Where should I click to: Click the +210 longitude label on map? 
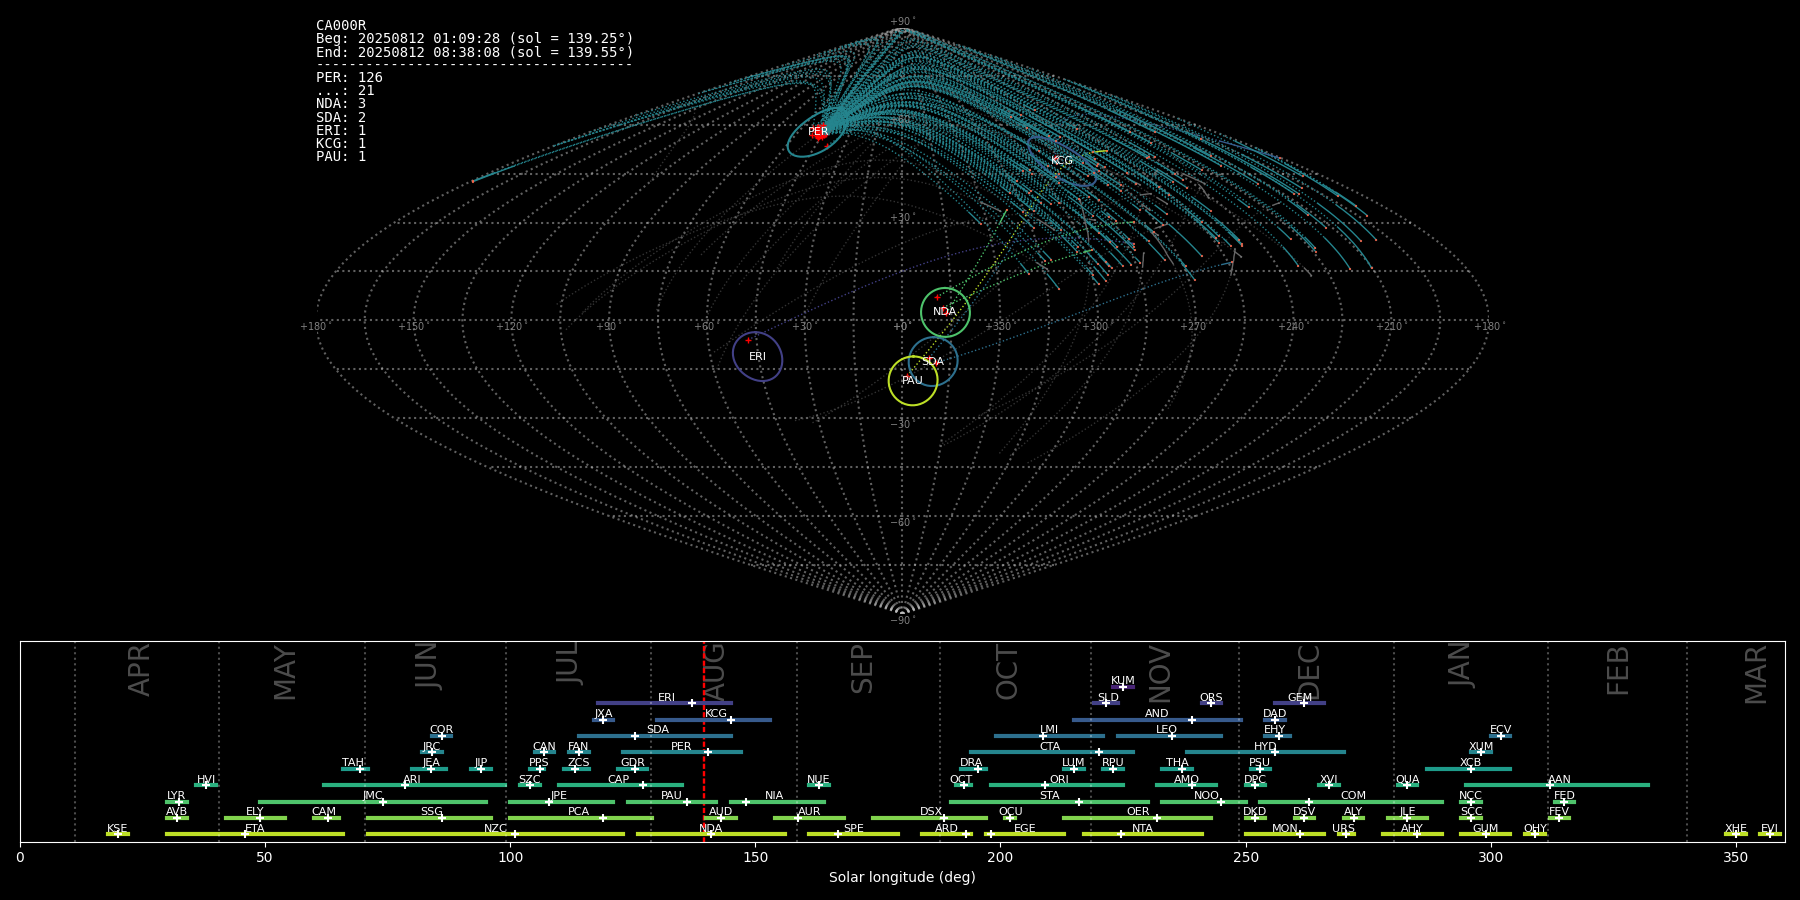1389,327
